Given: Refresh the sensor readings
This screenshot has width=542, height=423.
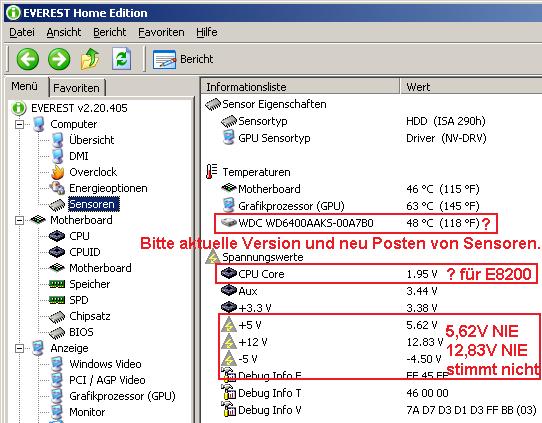Looking at the screenshot, I should 121,59.
